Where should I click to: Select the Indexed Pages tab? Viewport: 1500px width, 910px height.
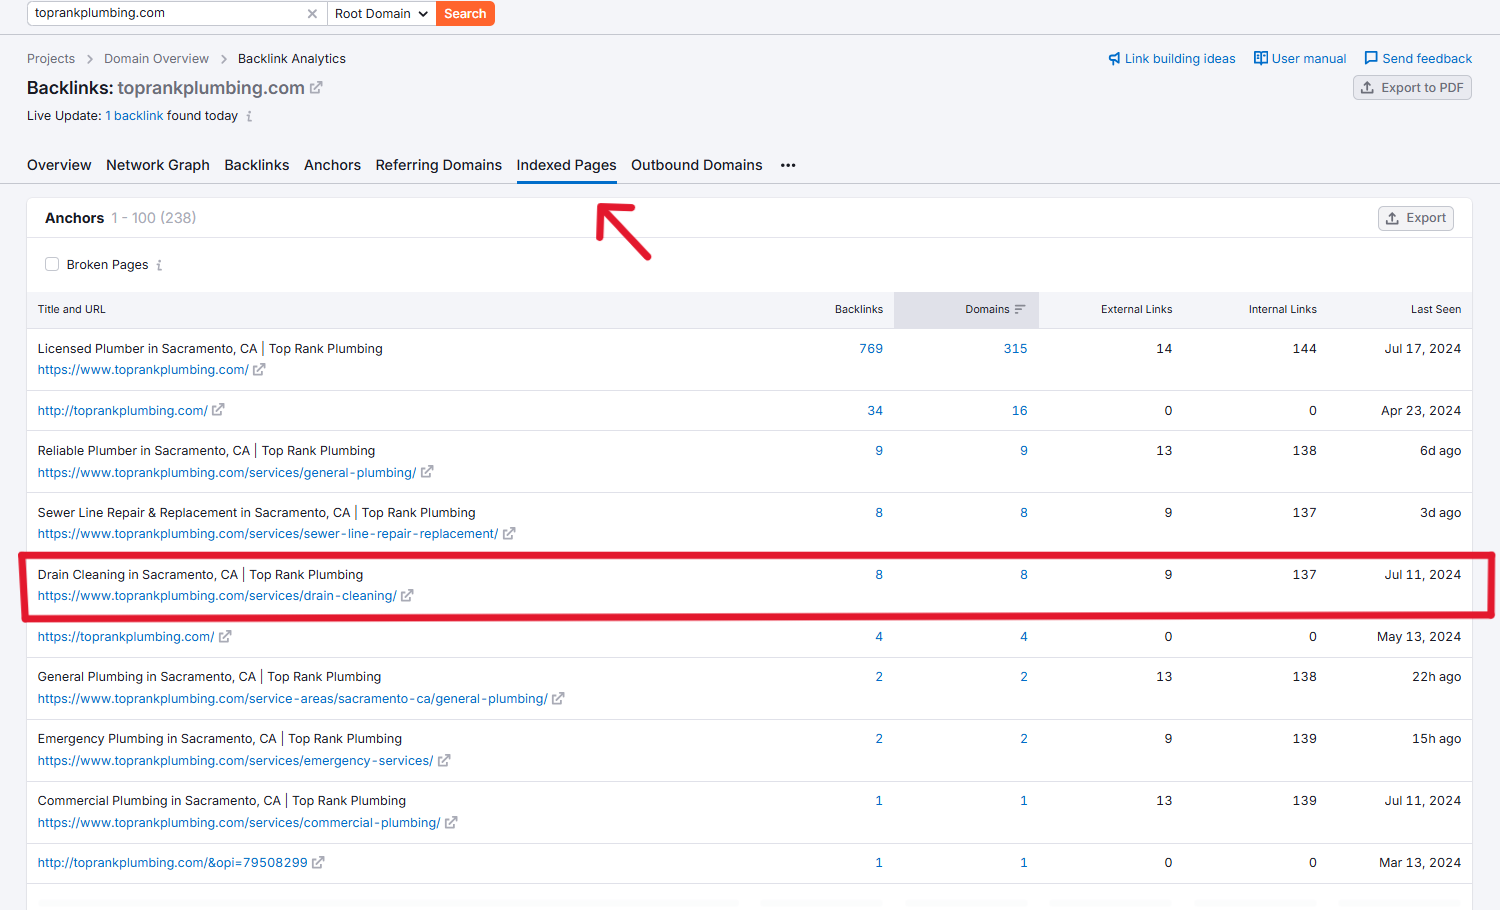[566, 166]
